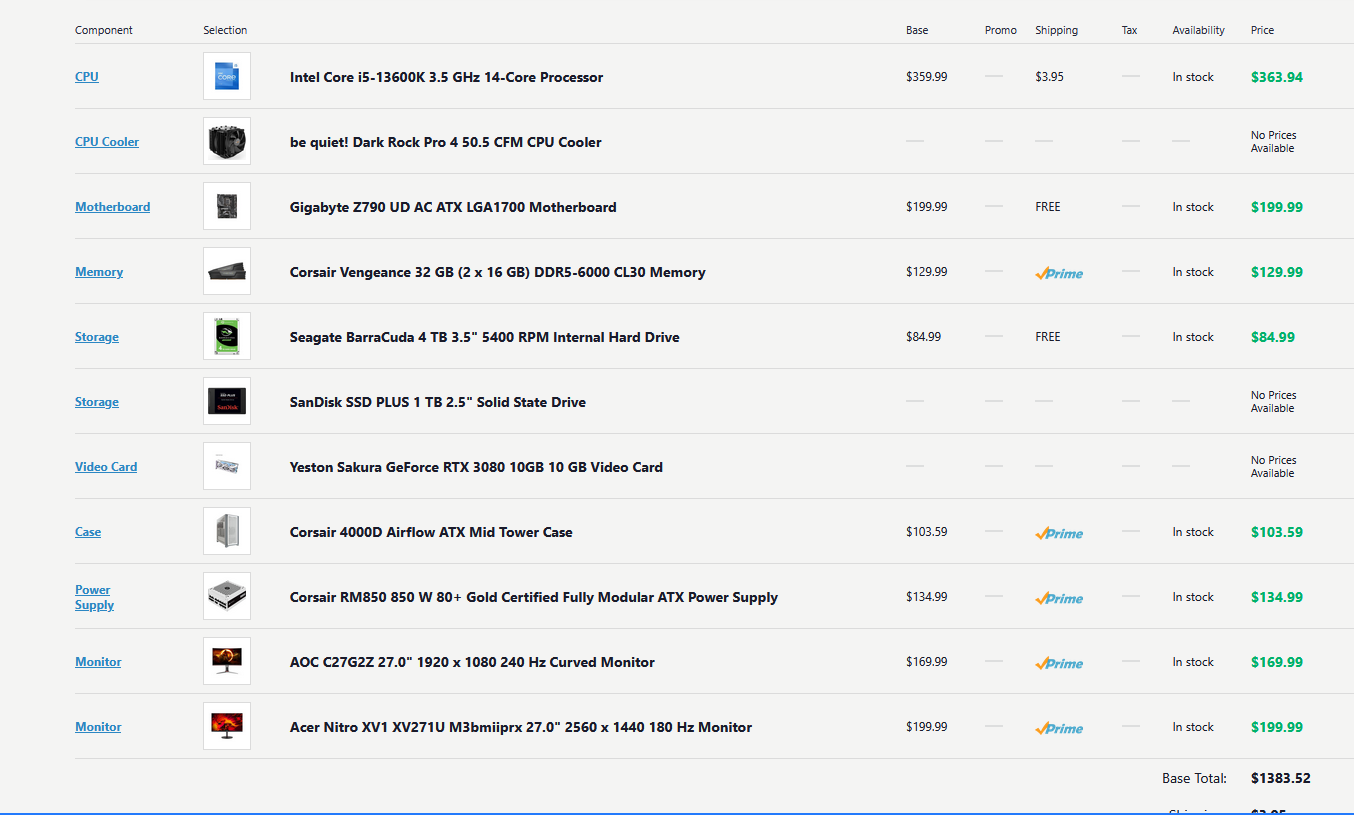1354x815 pixels.
Task: Open Corsair 4000D Airflow product name
Action: [431, 532]
